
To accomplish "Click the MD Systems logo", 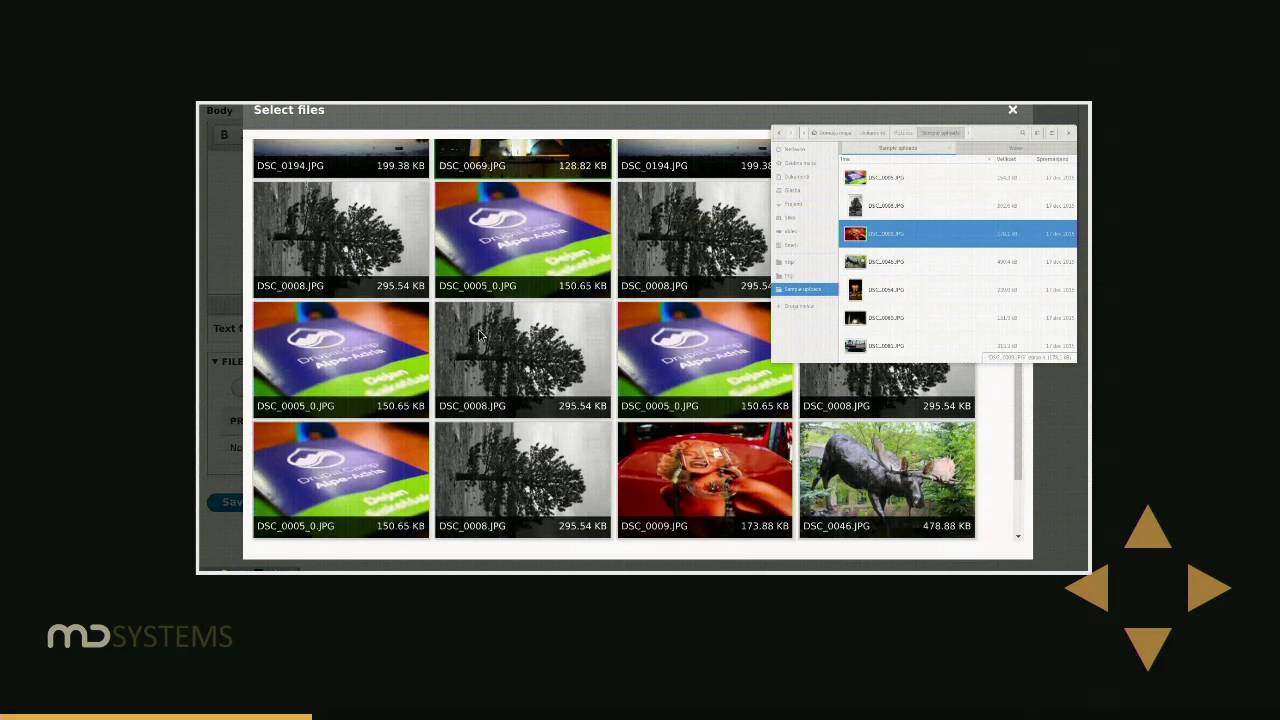I will tap(140, 636).
